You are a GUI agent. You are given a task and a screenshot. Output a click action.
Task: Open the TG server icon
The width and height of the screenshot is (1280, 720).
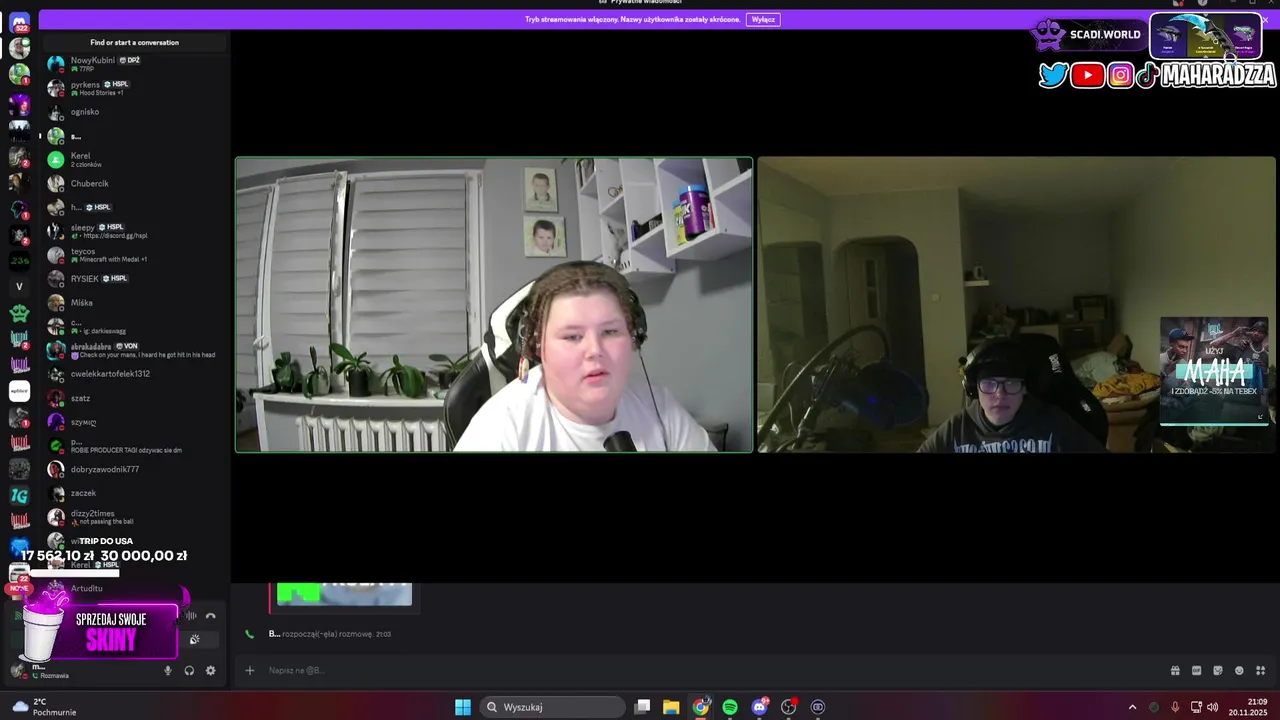19,495
